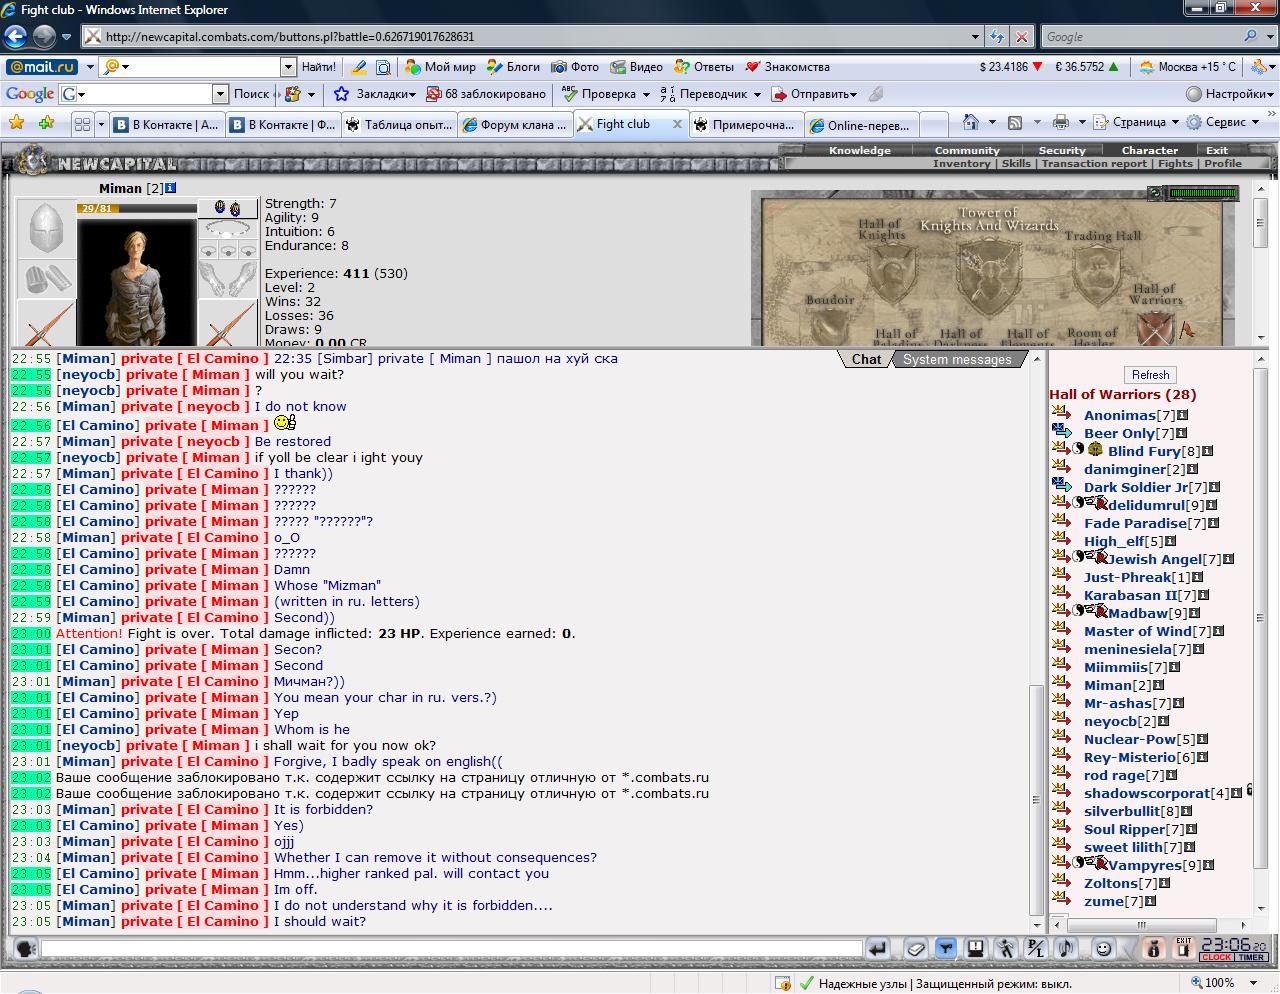Click the save chat floppy disk icon
Viewport: 1280px width, 994px height.
(x=976, y=948)
